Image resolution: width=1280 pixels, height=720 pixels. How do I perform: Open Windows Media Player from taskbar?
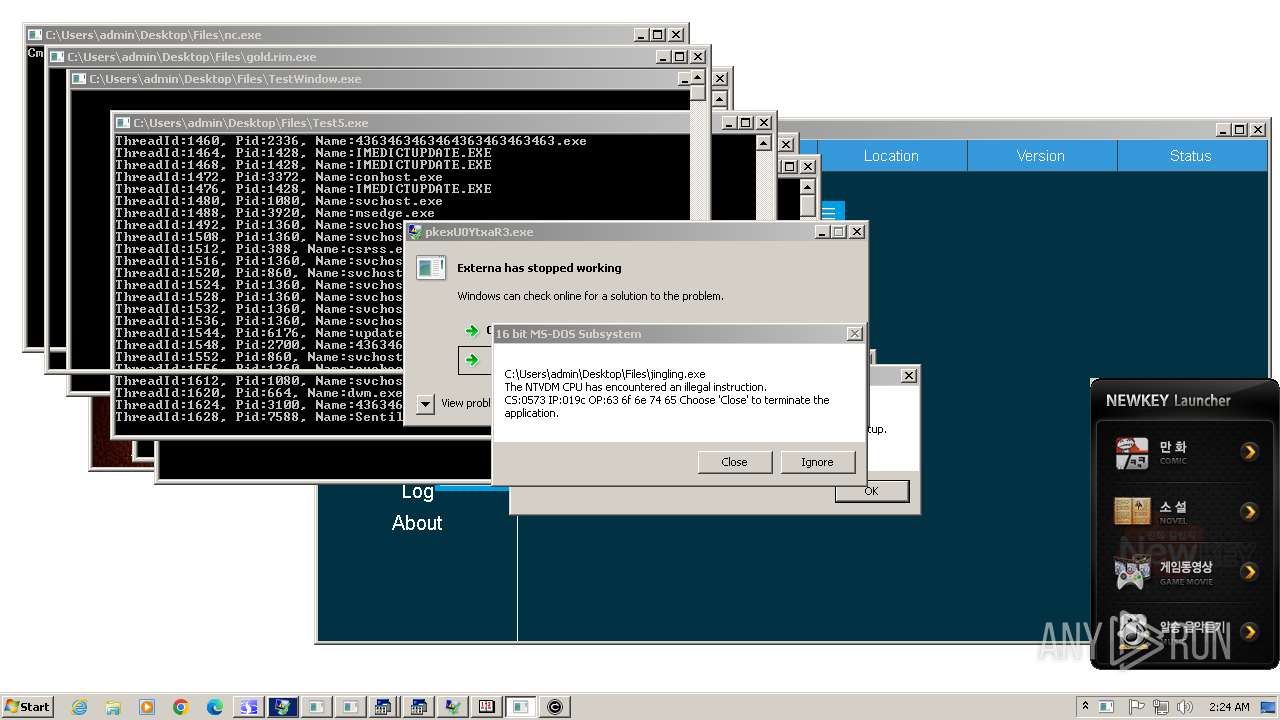pyautogui.click(x=147, y=707)
